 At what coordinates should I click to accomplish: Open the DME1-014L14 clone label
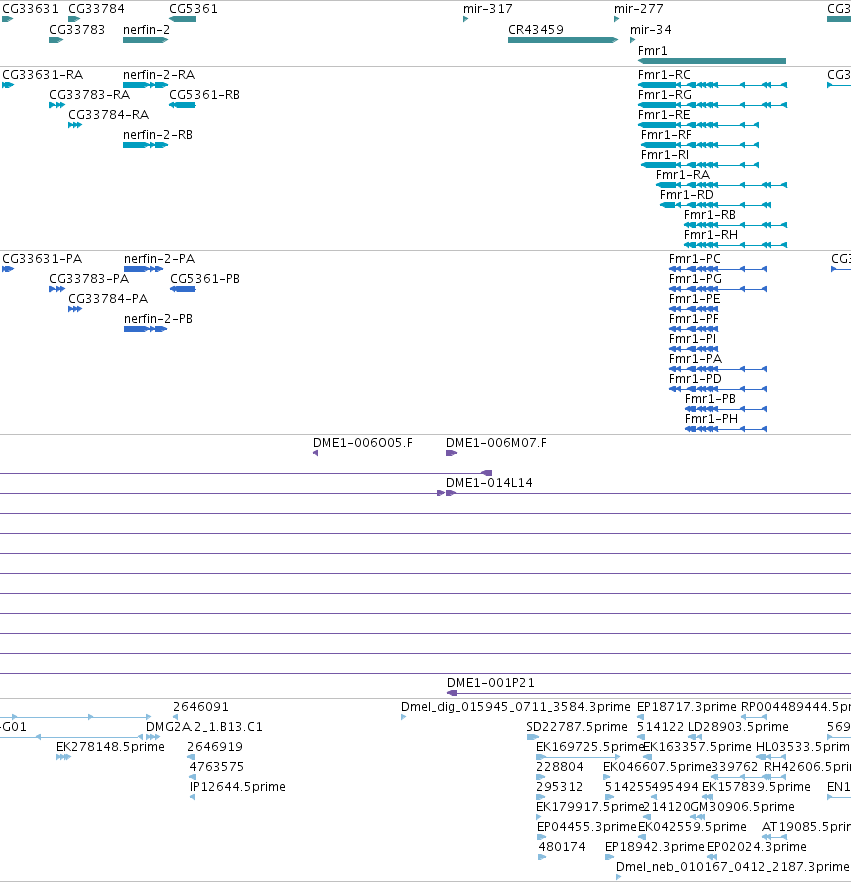pos(489,483)
